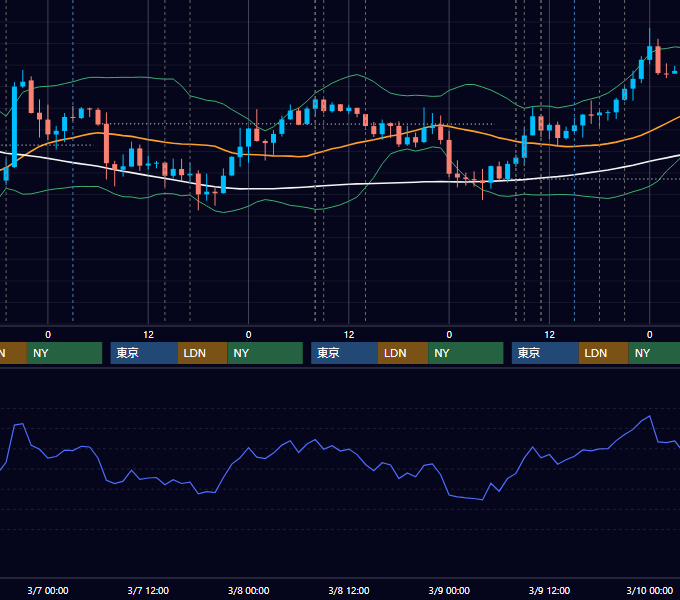Click the '3/7 00:00' date label
Image resolution: width=680 pixels, height=600 pixels.
point(48,590)
